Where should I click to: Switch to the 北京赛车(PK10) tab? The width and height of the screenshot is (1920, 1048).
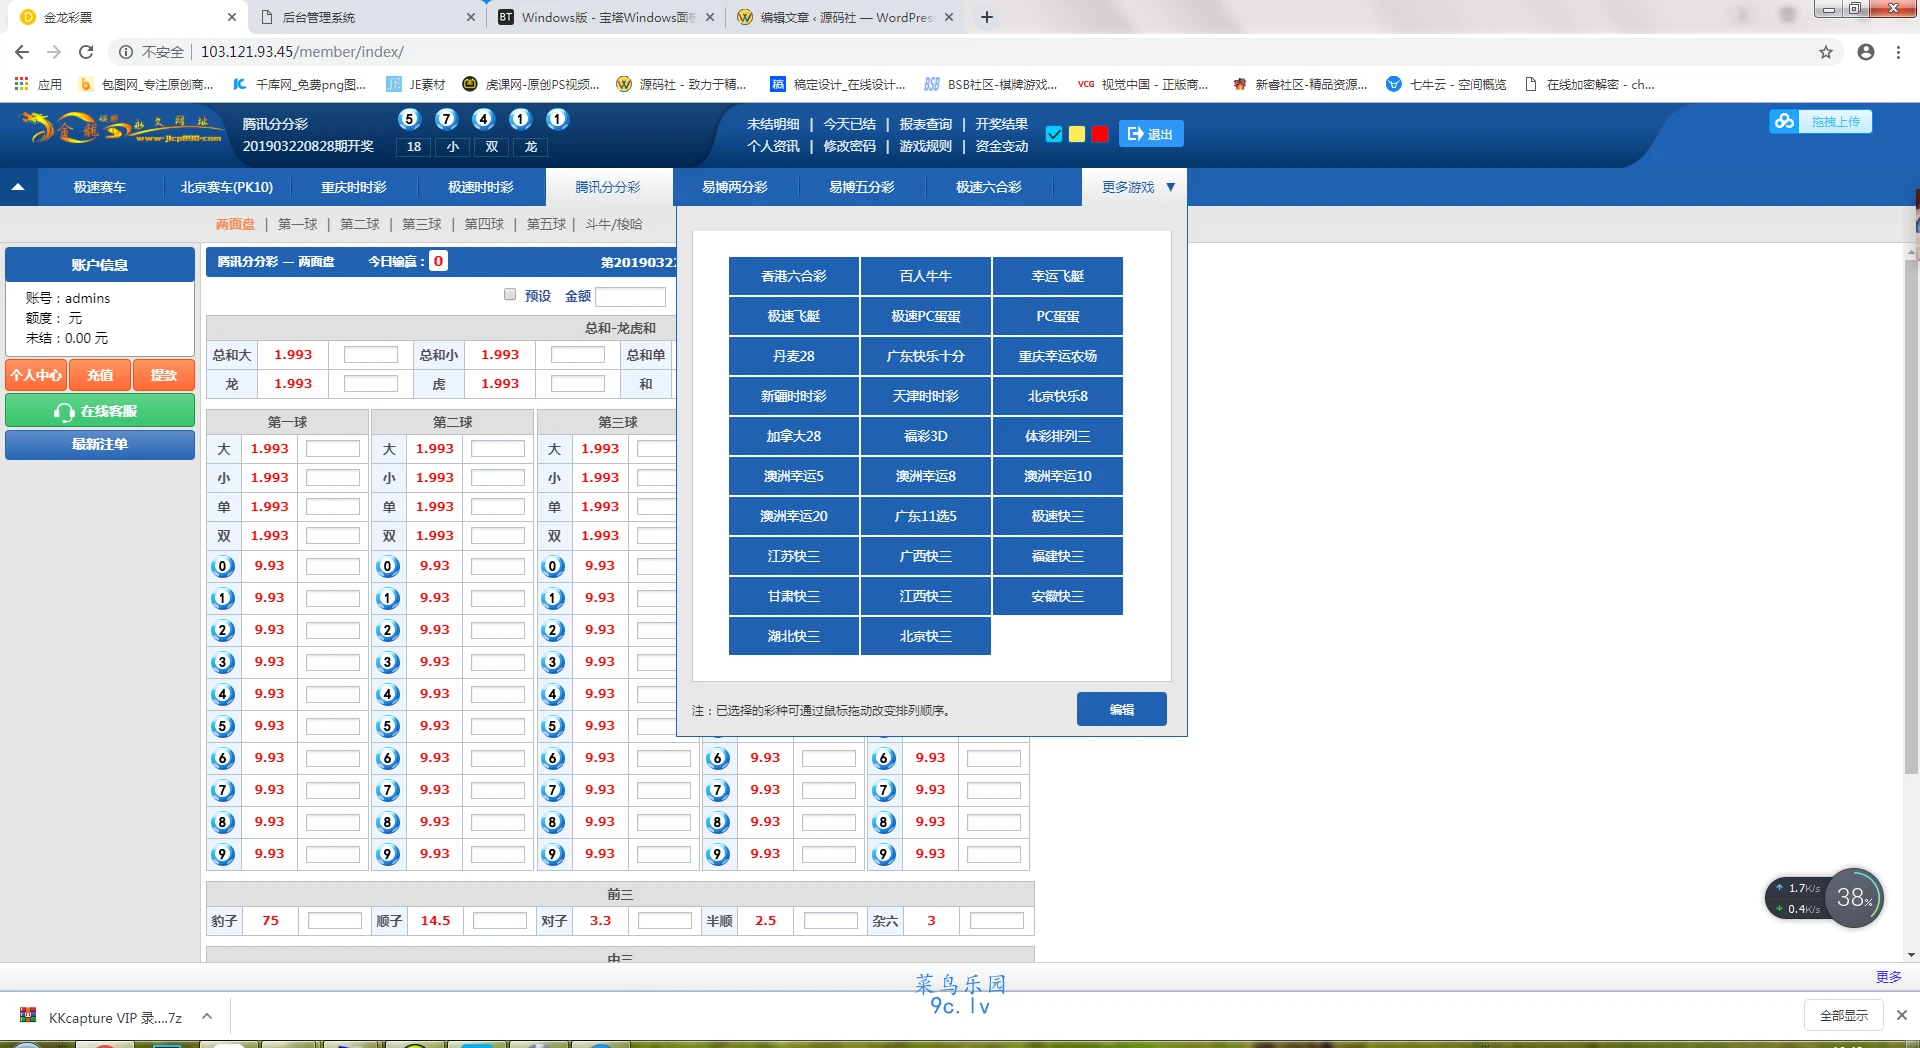[227, 187]
